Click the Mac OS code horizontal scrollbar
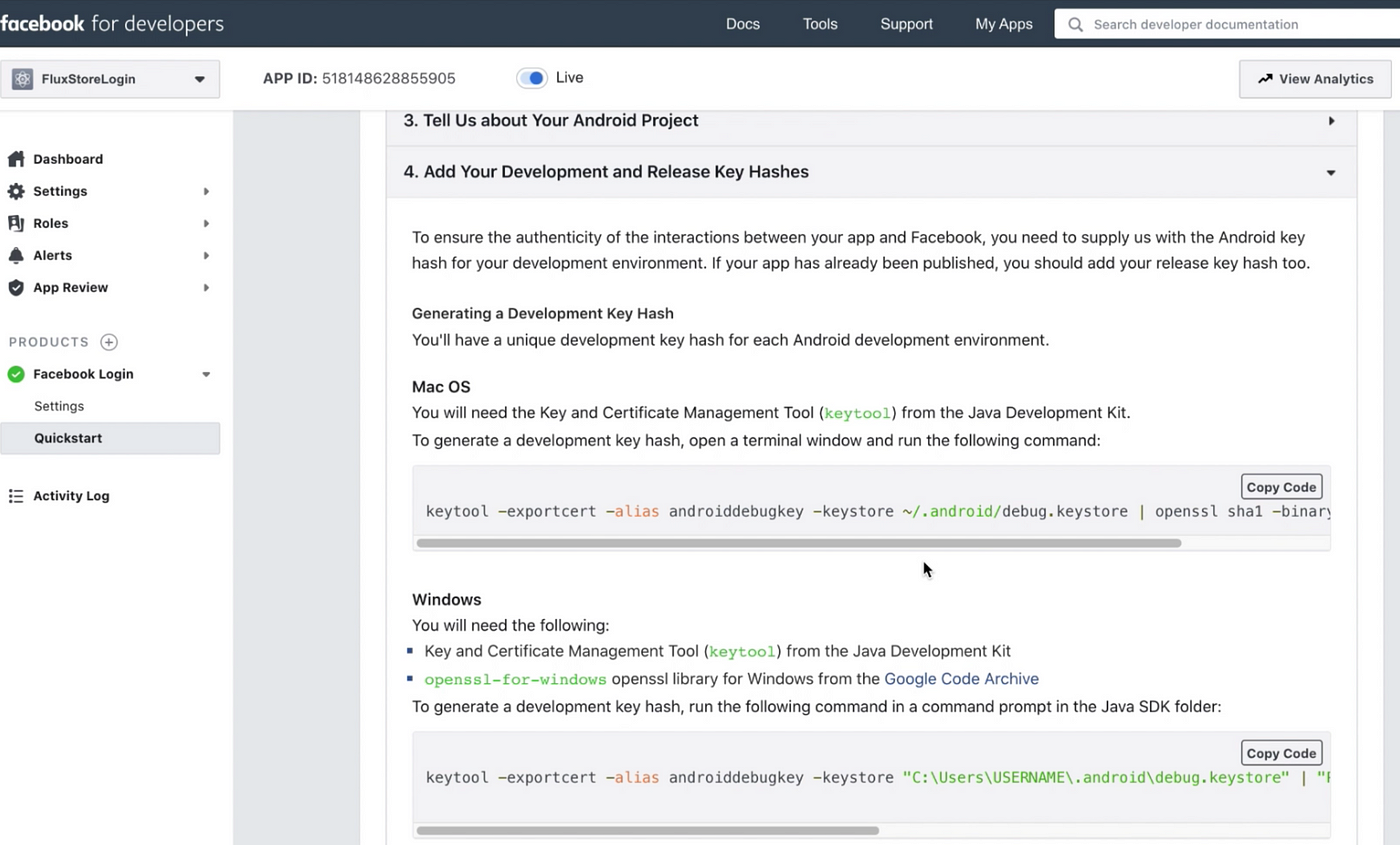 799,543
